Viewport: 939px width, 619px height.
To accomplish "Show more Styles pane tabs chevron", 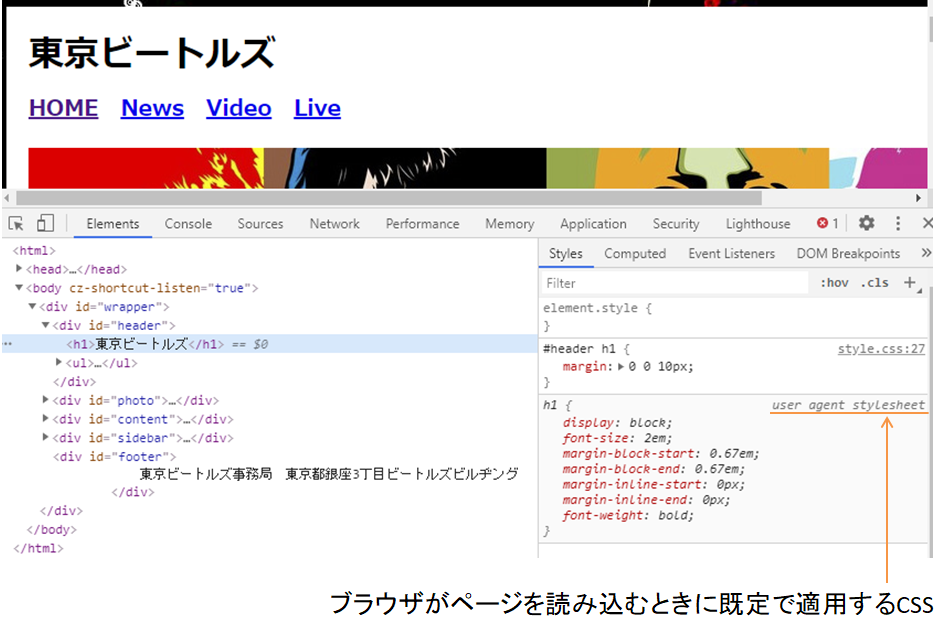I will tap(925, 254).
